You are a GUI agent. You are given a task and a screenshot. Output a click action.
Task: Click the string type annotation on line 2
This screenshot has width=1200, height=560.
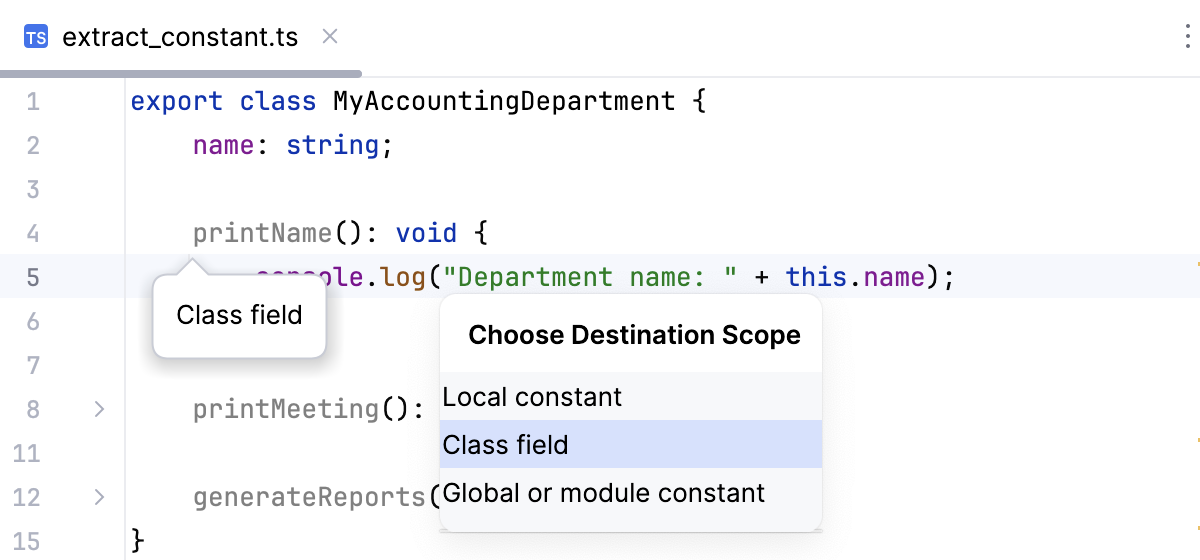point(332,145)
